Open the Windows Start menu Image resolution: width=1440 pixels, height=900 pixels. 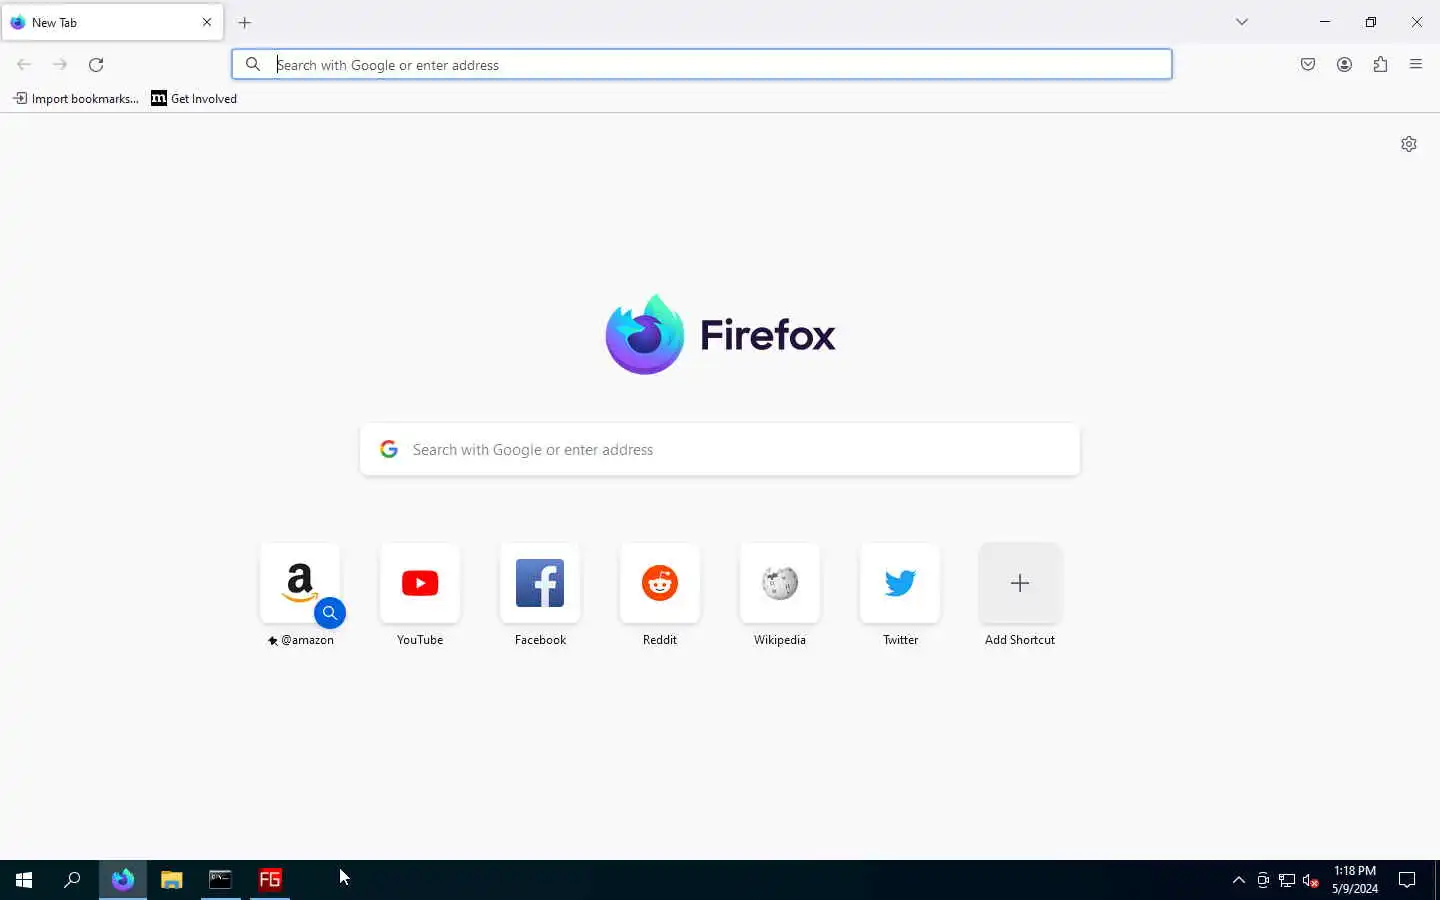coord(24,880)
